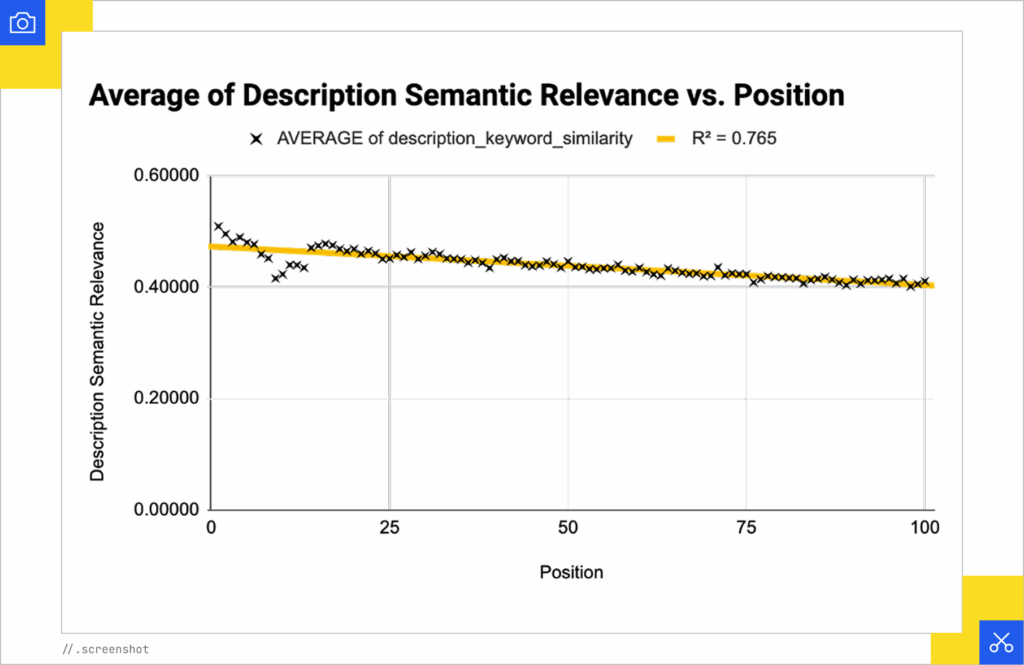Click the 0.40000 label on the y-axis

166,288
